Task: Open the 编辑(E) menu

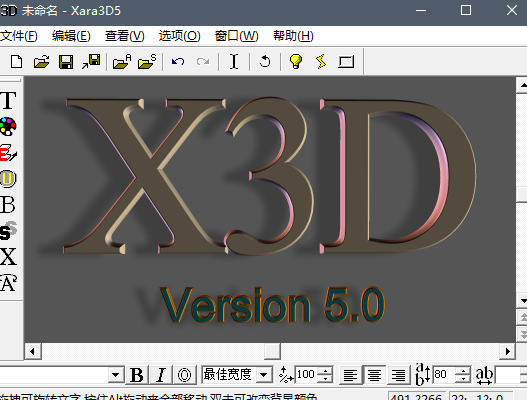Action: click(x=71, y=36)
